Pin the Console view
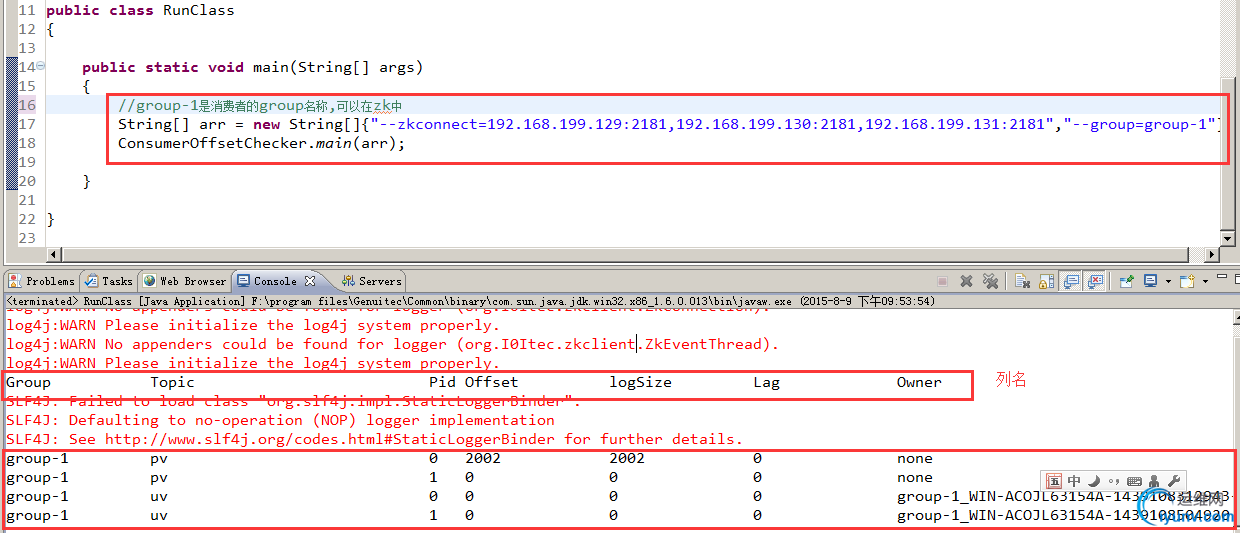 click(x=1127, y=281)
